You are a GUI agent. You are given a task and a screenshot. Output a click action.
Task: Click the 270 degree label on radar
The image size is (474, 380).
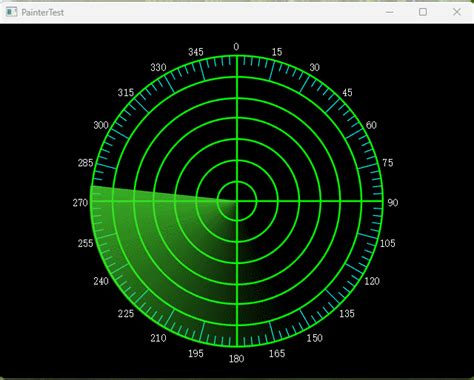coord(80,203)
